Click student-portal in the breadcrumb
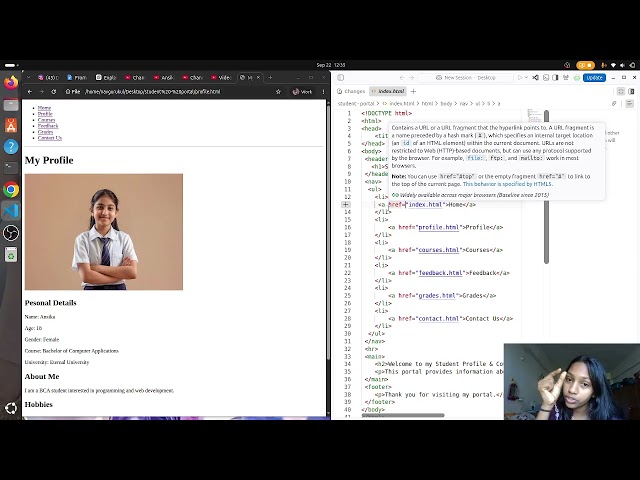This screenshot has height=480, width=640. click(356, 104)
